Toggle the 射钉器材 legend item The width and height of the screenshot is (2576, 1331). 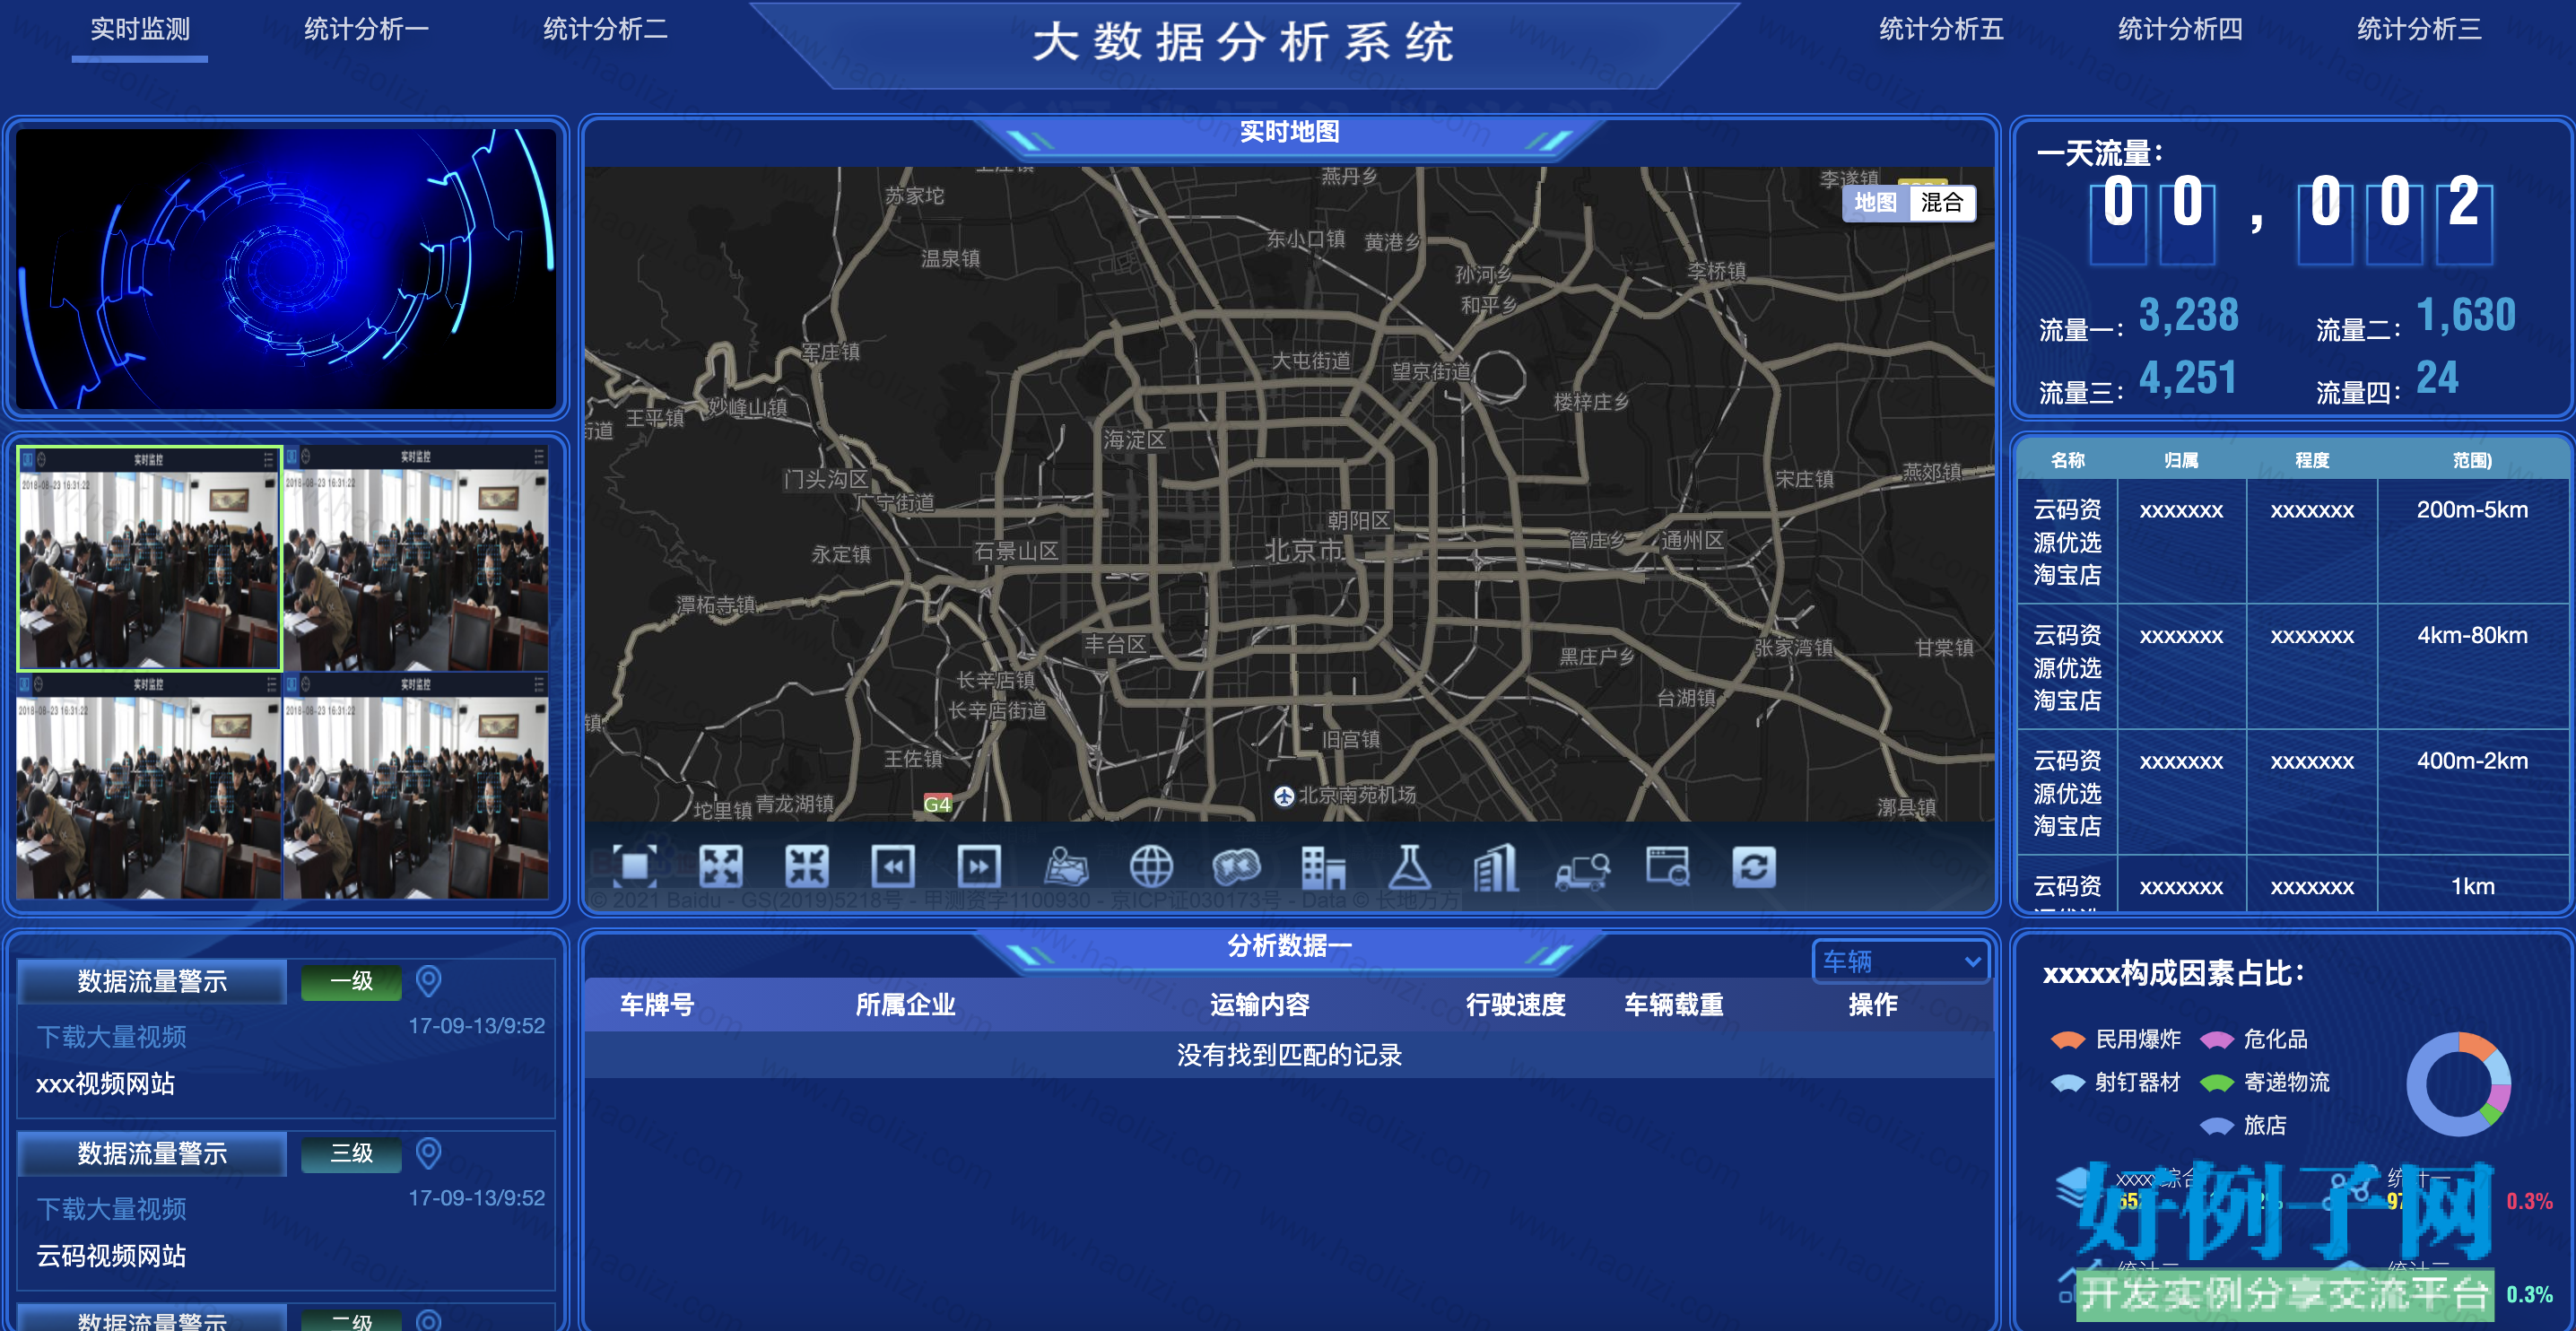pos(2115,1082)
